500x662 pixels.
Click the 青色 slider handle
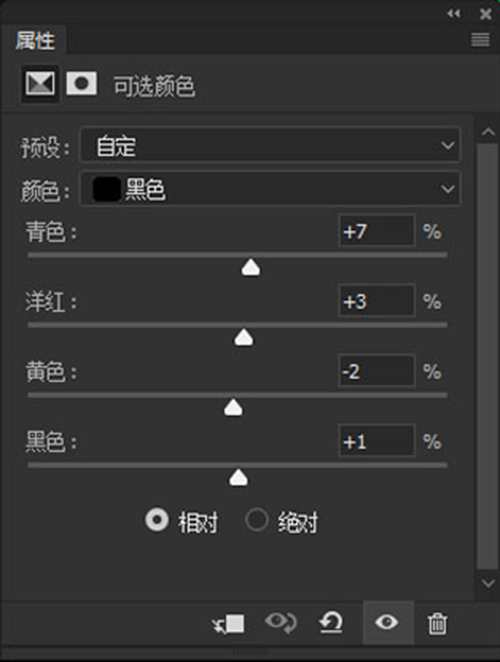pos(251,268)
